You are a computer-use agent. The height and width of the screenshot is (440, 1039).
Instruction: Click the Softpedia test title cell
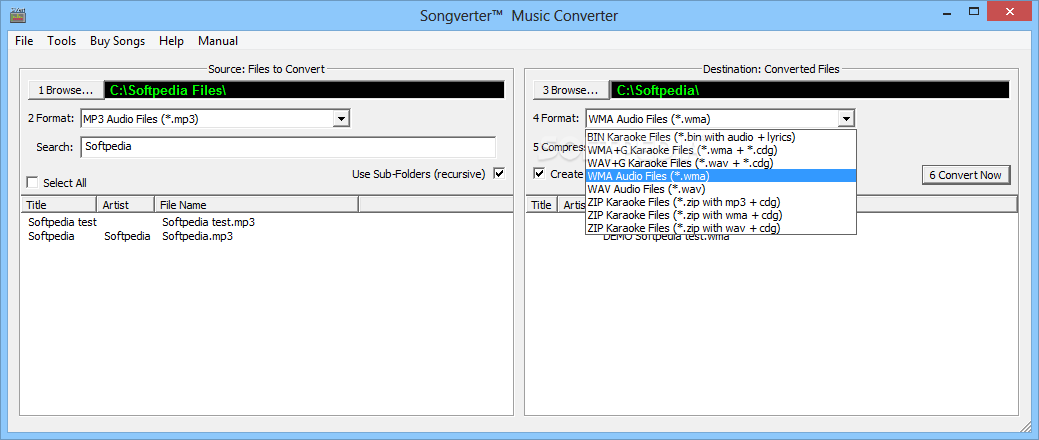pos(62,222)
